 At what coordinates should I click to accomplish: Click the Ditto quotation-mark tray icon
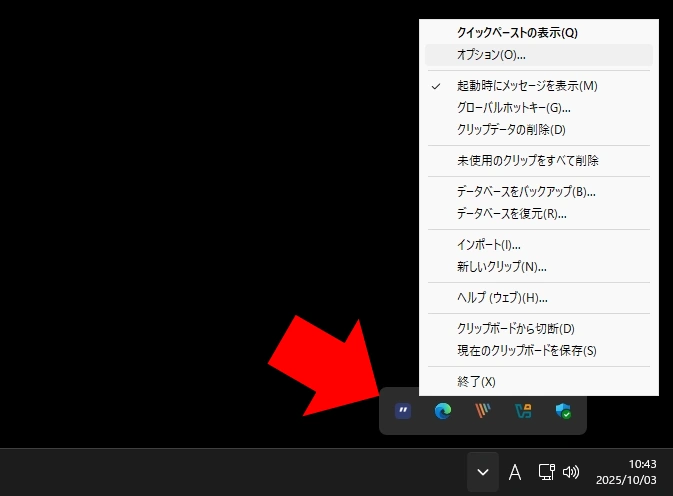pyautogui.click(x=403, y=411)
